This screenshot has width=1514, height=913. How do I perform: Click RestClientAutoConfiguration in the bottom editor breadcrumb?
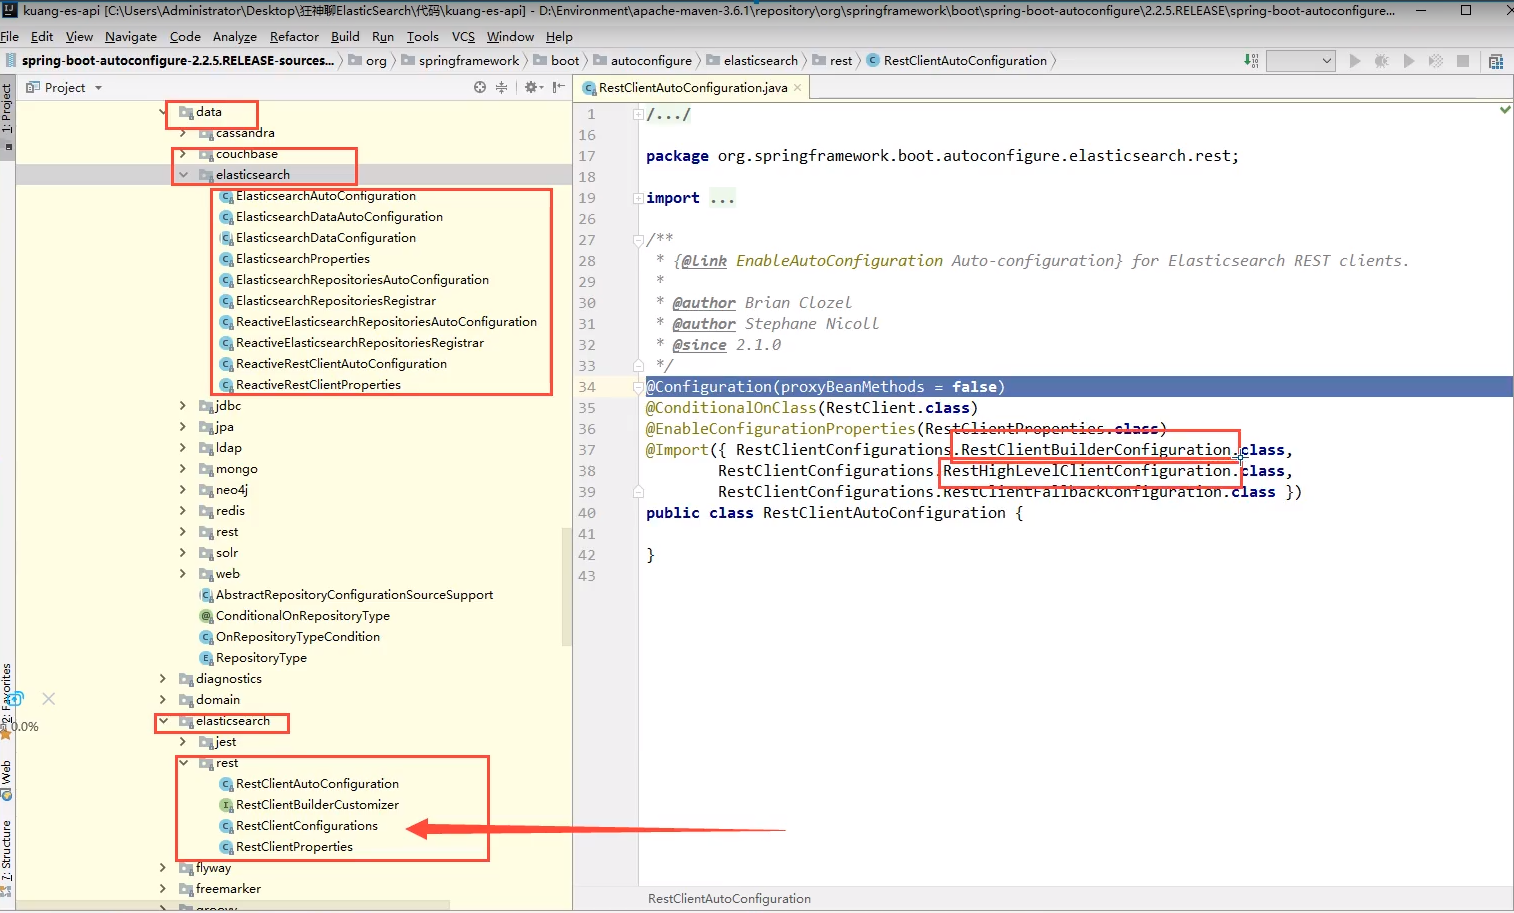point(729,899)
